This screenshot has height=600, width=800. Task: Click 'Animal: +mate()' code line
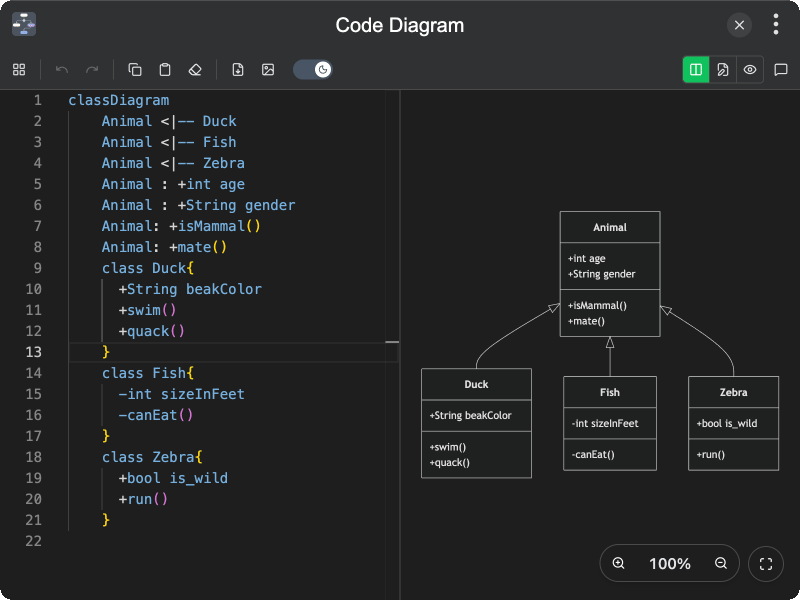tap(164, 247)
